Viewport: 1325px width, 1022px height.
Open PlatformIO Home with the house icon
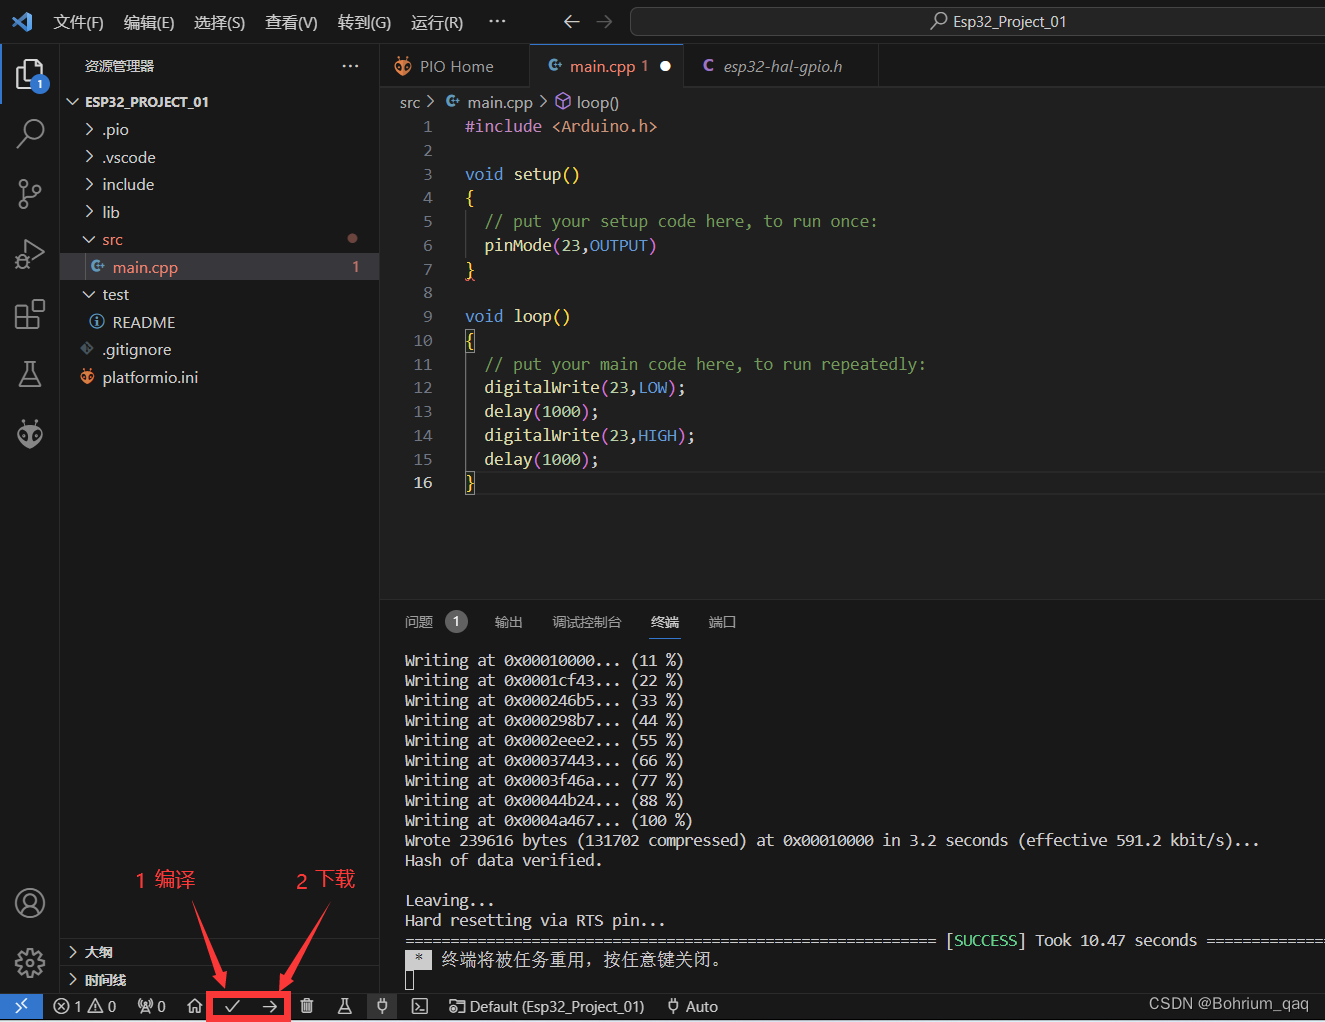coord(194,1006)
